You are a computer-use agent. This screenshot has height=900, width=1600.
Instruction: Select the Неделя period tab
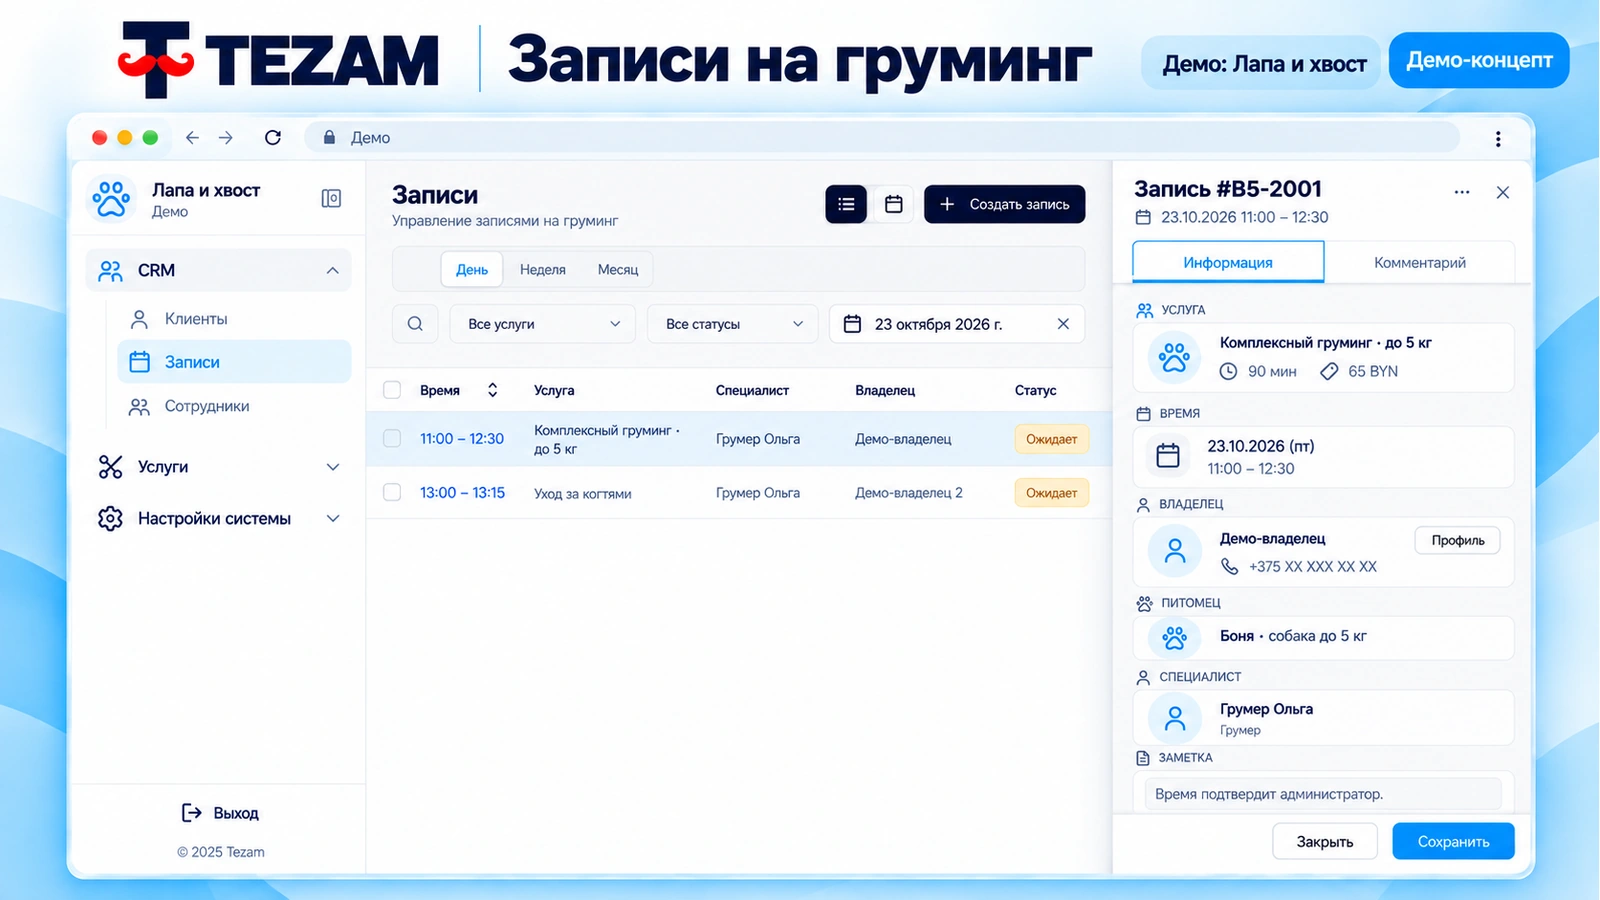coord(543,269)
